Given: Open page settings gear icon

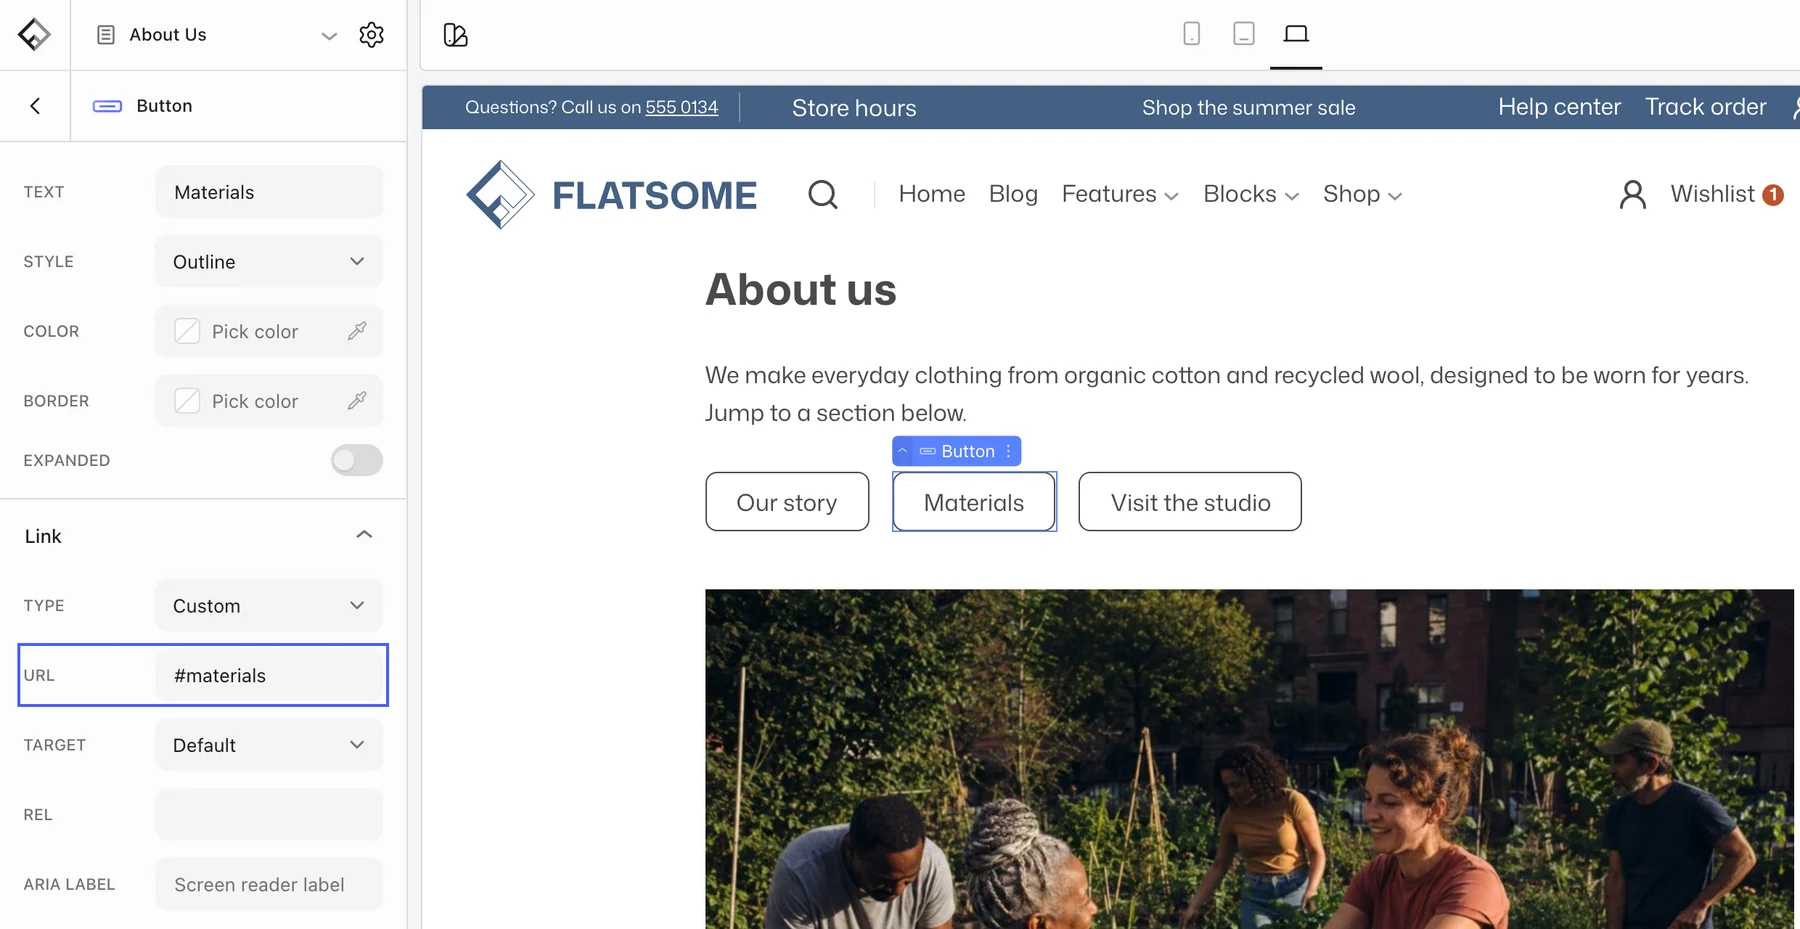Looking at the screenshot, I should (371, 35).
